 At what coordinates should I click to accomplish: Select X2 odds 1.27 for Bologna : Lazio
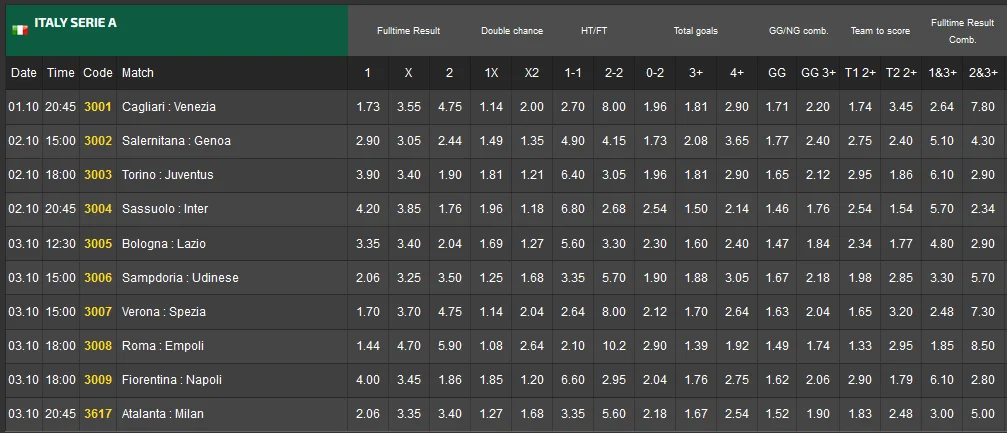point(532,243)
